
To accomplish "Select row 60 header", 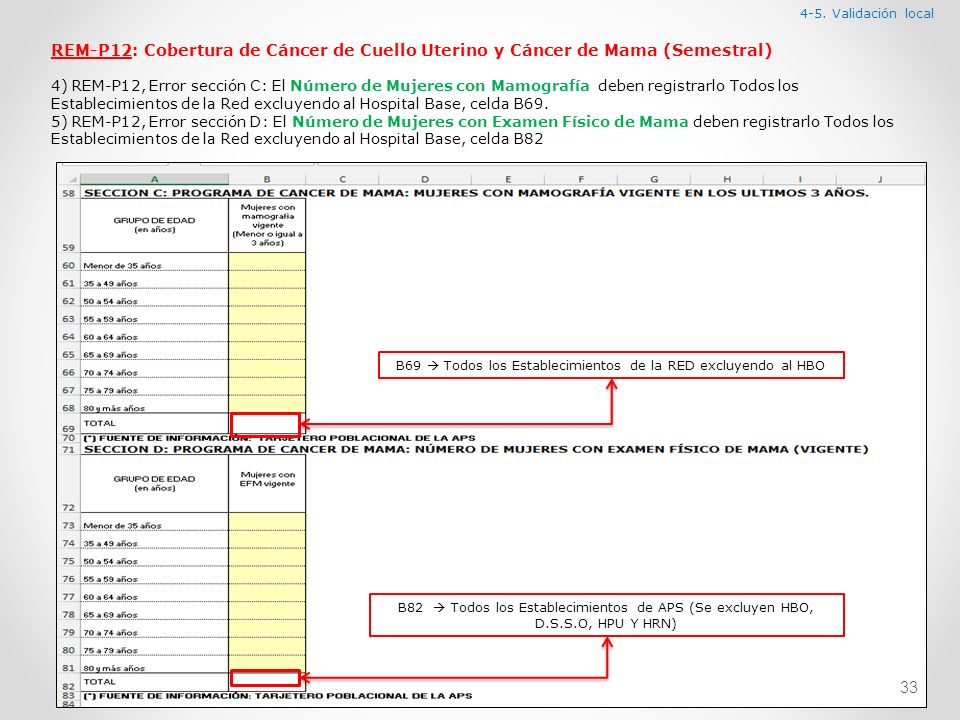I will coord(69,265).
